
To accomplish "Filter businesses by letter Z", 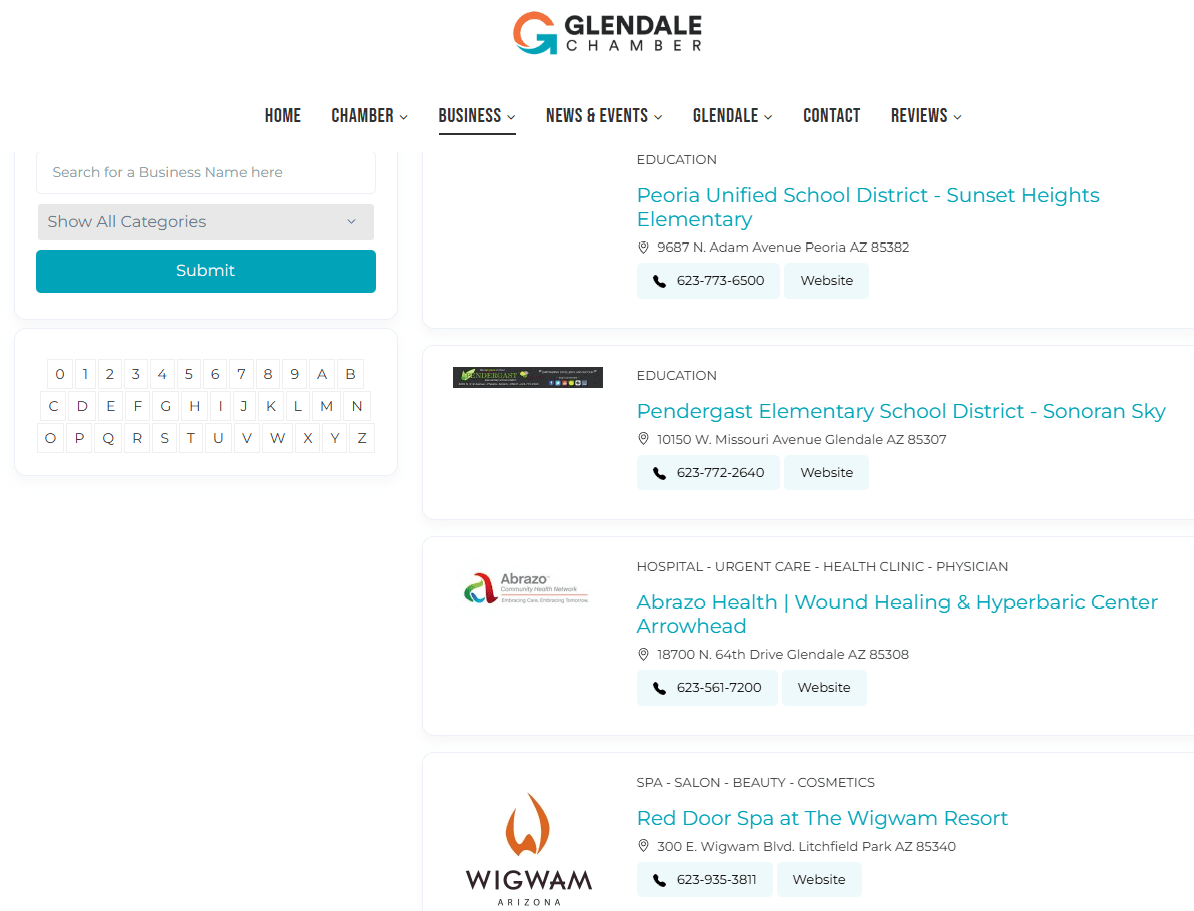I will (x=362, y=438).
